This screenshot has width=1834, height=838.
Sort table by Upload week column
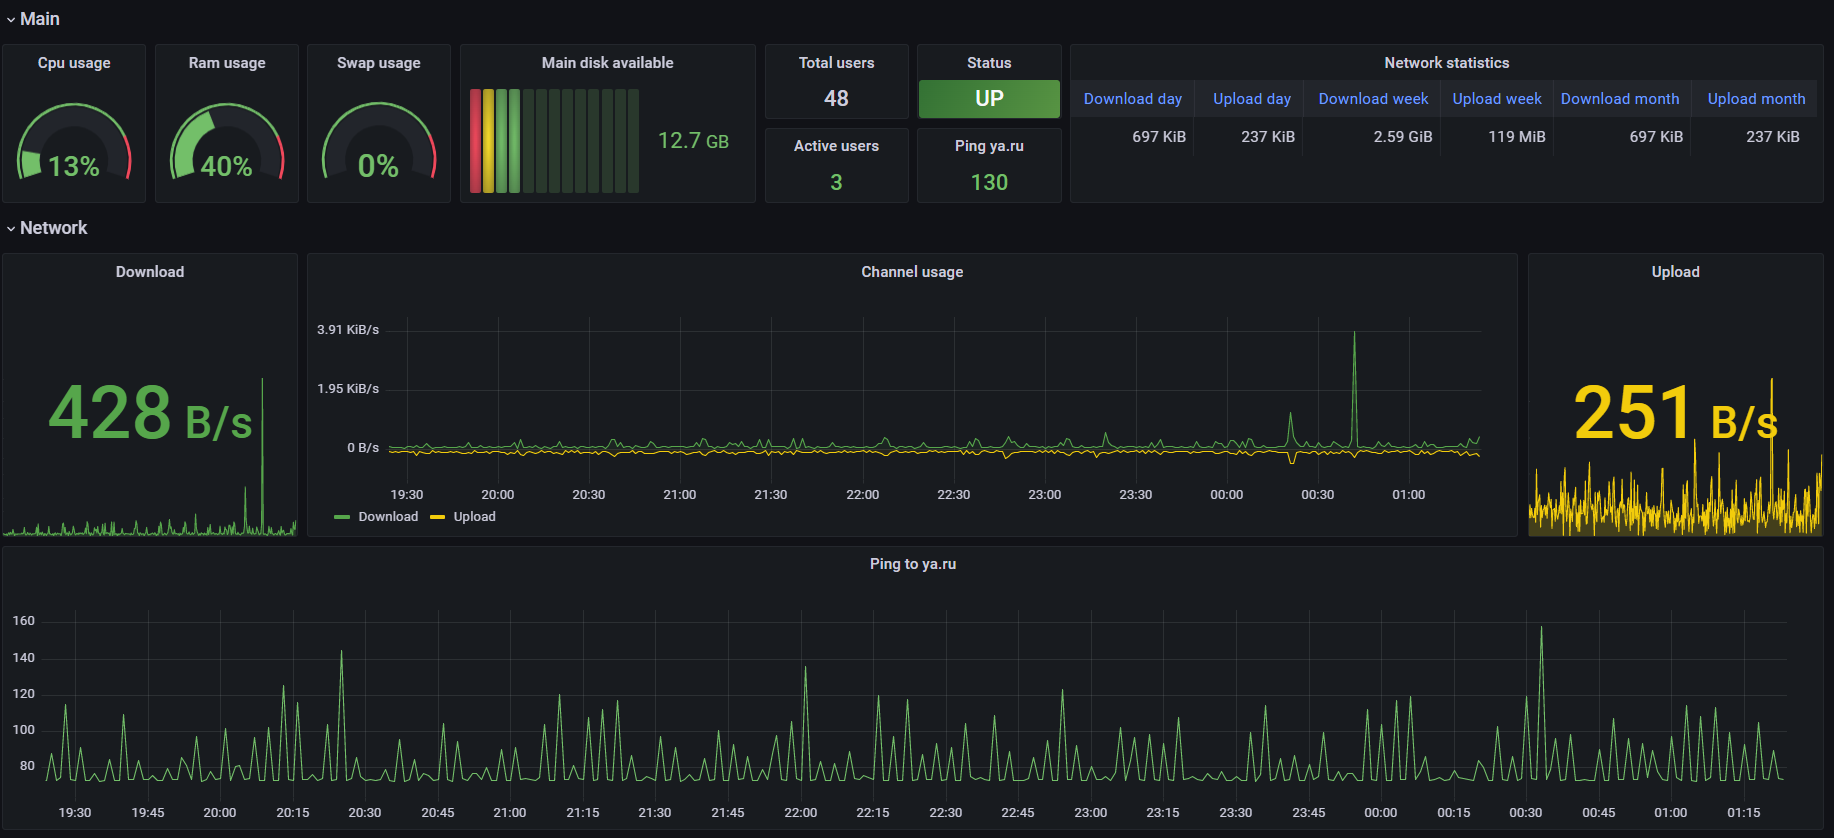click(1497, 99)
